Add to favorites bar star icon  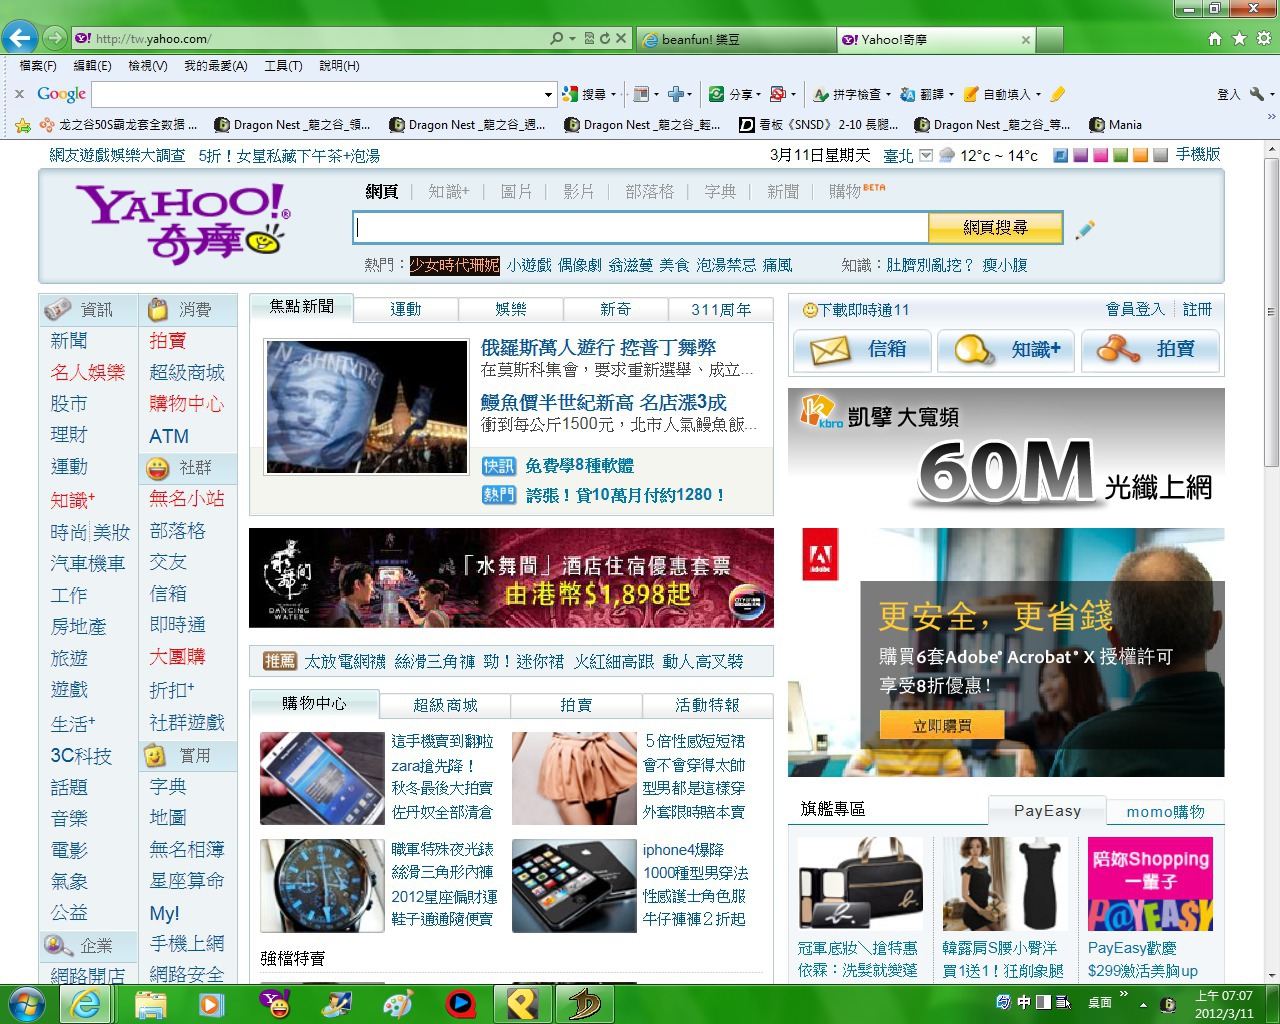pyautogui.click(x=23, y=125)
